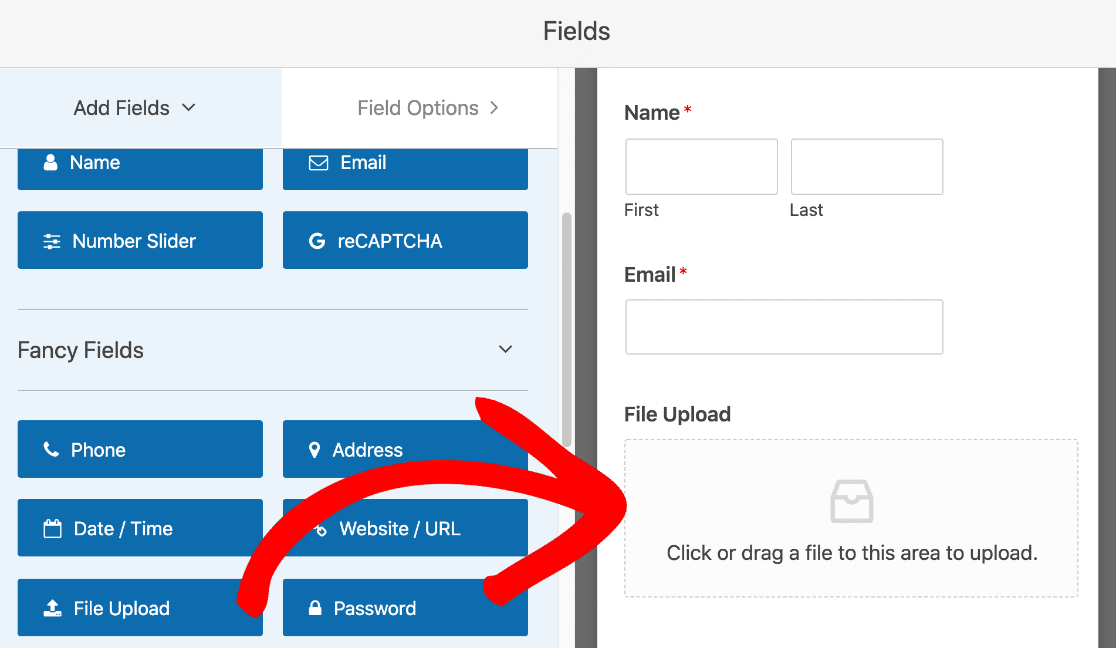The width and height of the screenshot is (1116, 648).
Task: Add the Website / URL field
Action: [x=405, y=528]
